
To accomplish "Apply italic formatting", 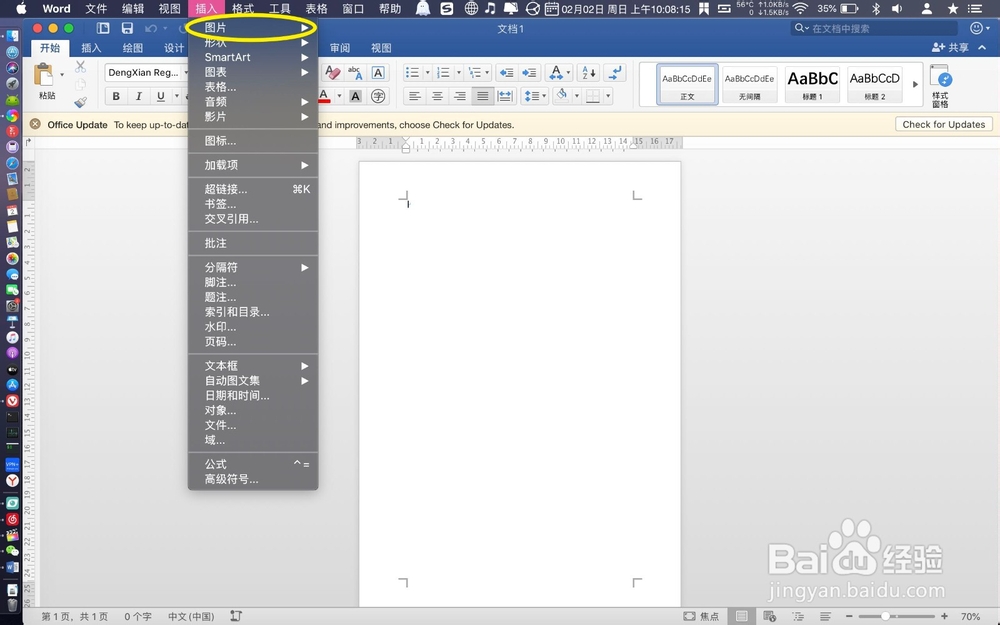I will 138,96.
